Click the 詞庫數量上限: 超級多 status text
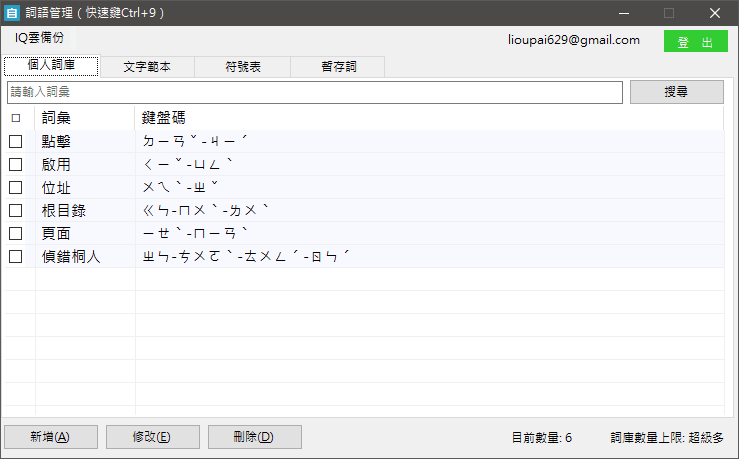The width and height of the screenshot is (739, 459). coord(667,438)
